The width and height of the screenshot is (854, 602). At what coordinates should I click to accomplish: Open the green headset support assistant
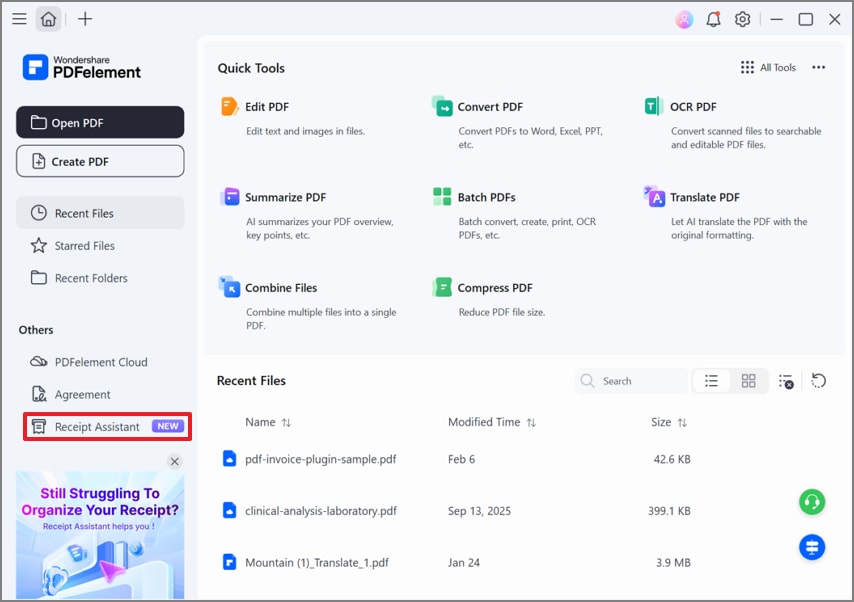pyautogui.click(x=812, y=502)
